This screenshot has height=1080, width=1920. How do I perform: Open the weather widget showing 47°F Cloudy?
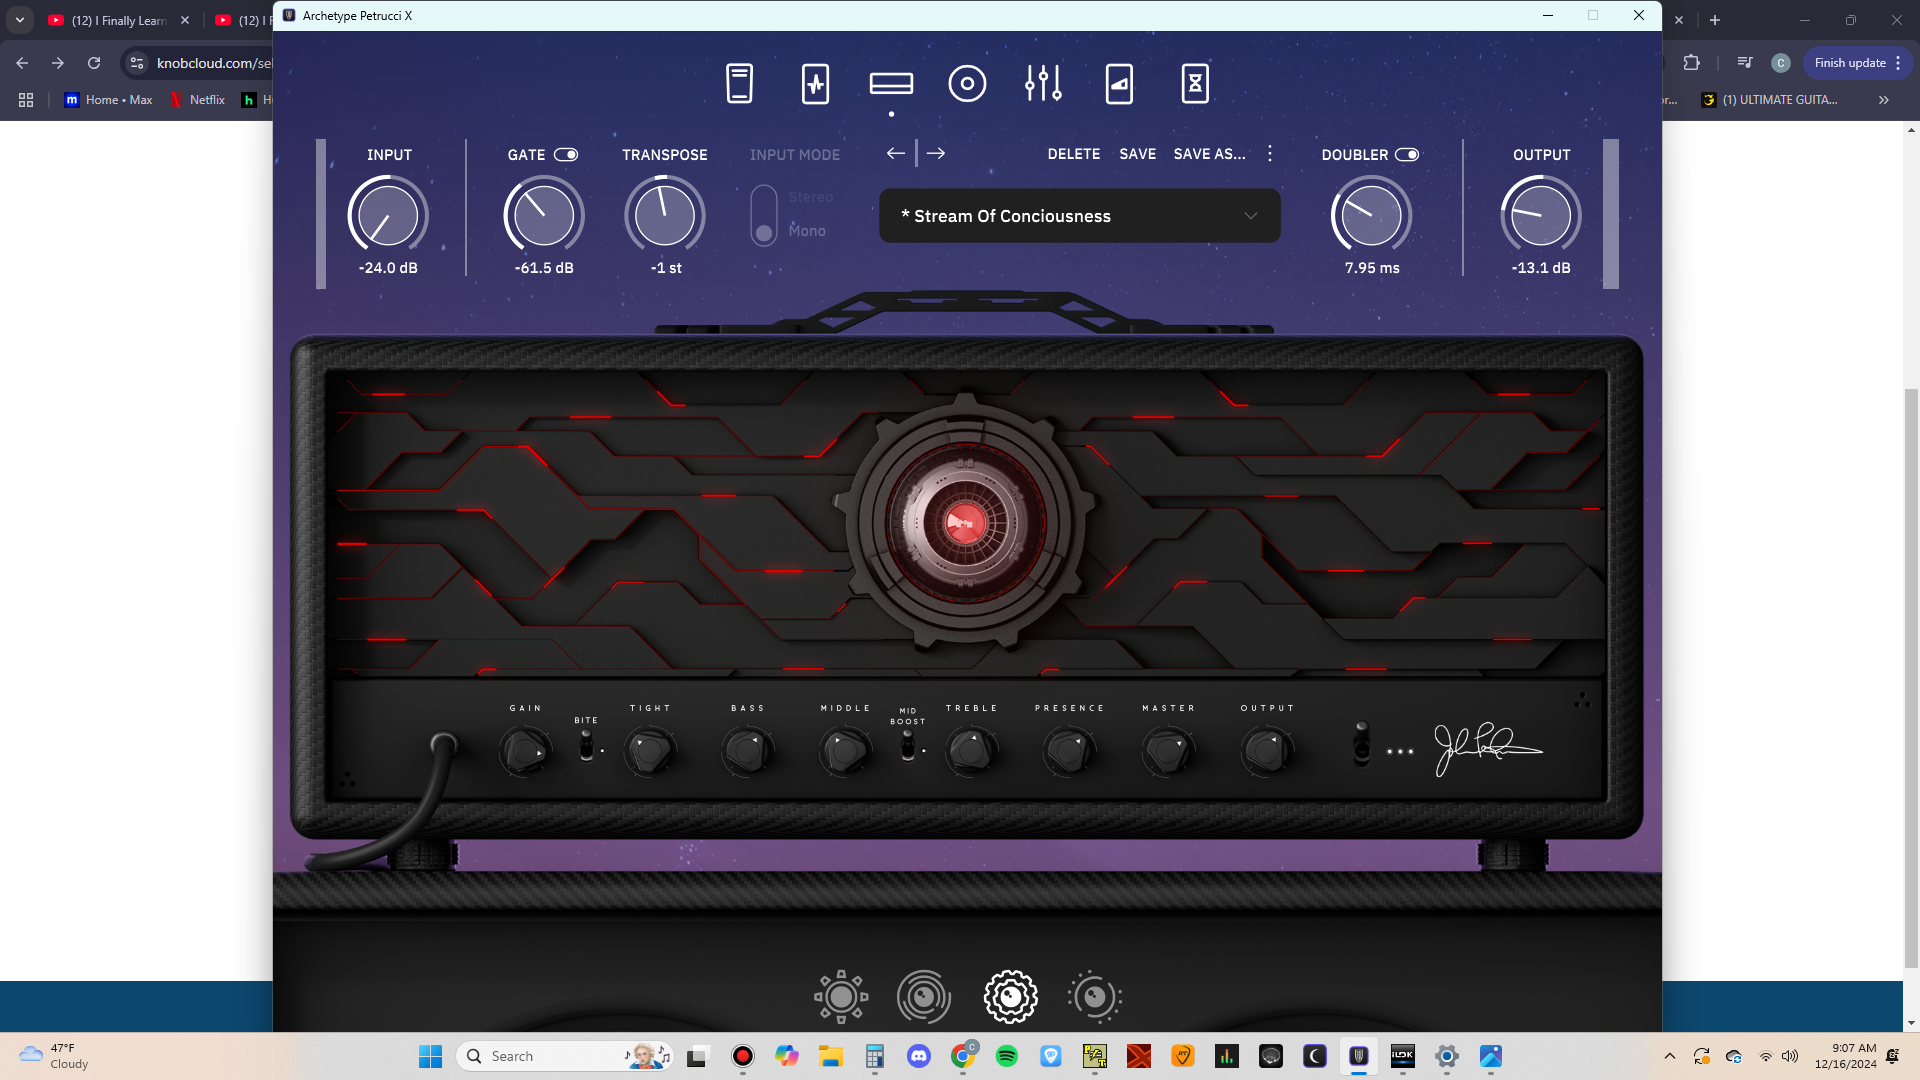(55, 1056)
